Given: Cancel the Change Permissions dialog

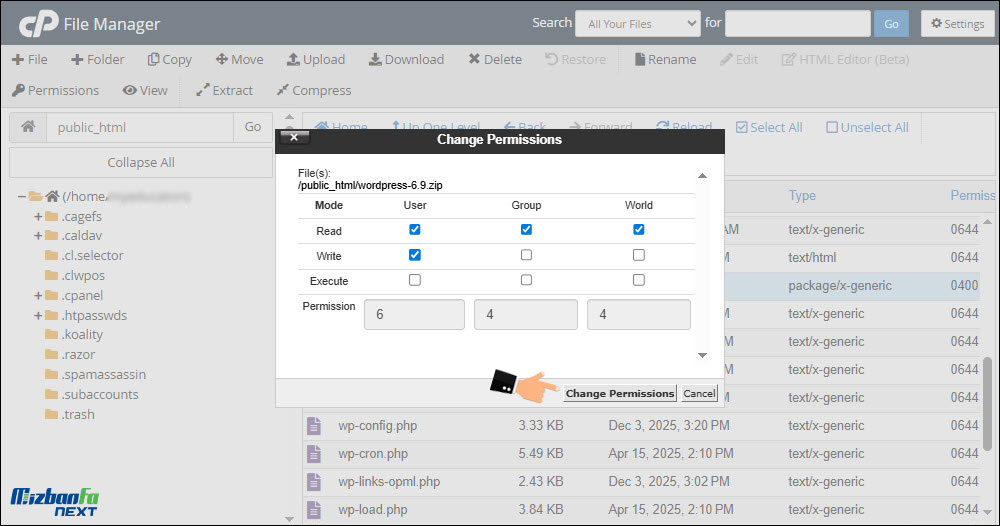Looking at the screenshot, I should (x=699, y=393).
